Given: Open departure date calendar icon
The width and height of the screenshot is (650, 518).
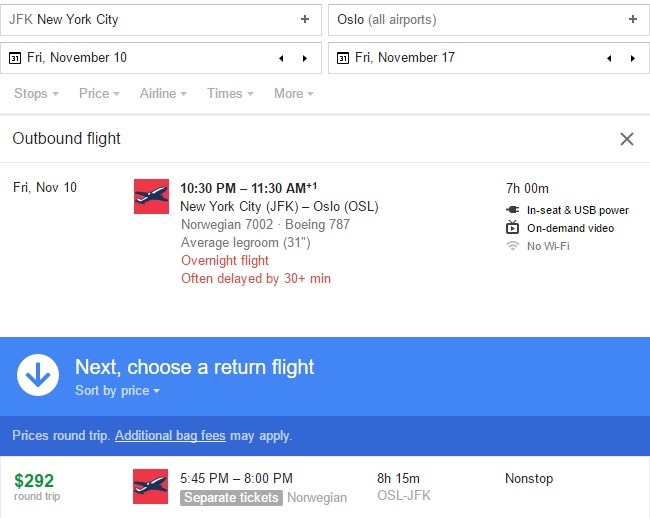Looking at the screenshot, I should pos(15,58).
